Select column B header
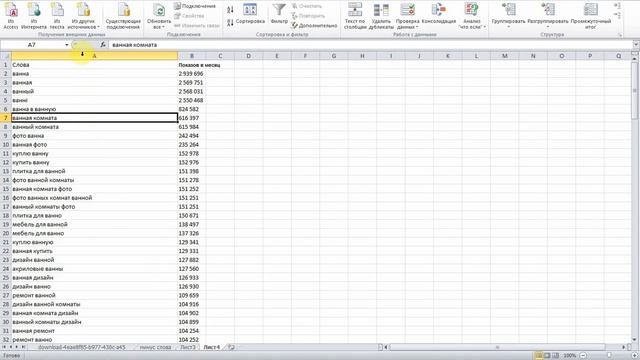 coord(192,56)
